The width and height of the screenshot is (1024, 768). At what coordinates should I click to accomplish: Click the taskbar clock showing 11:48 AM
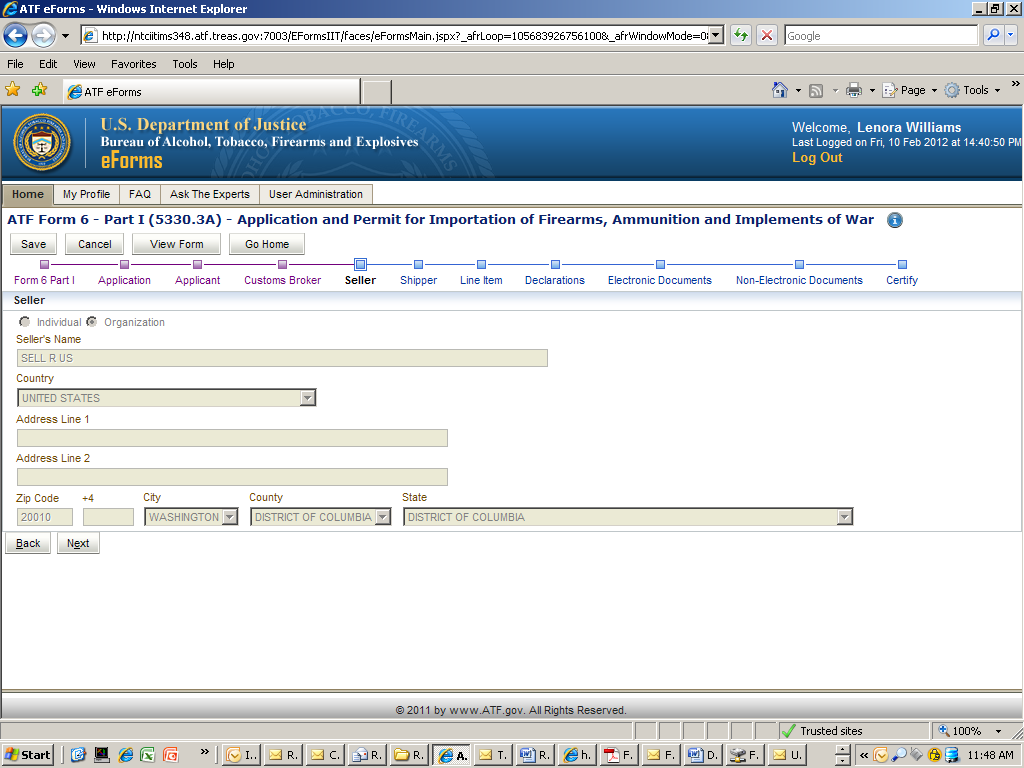990,755
